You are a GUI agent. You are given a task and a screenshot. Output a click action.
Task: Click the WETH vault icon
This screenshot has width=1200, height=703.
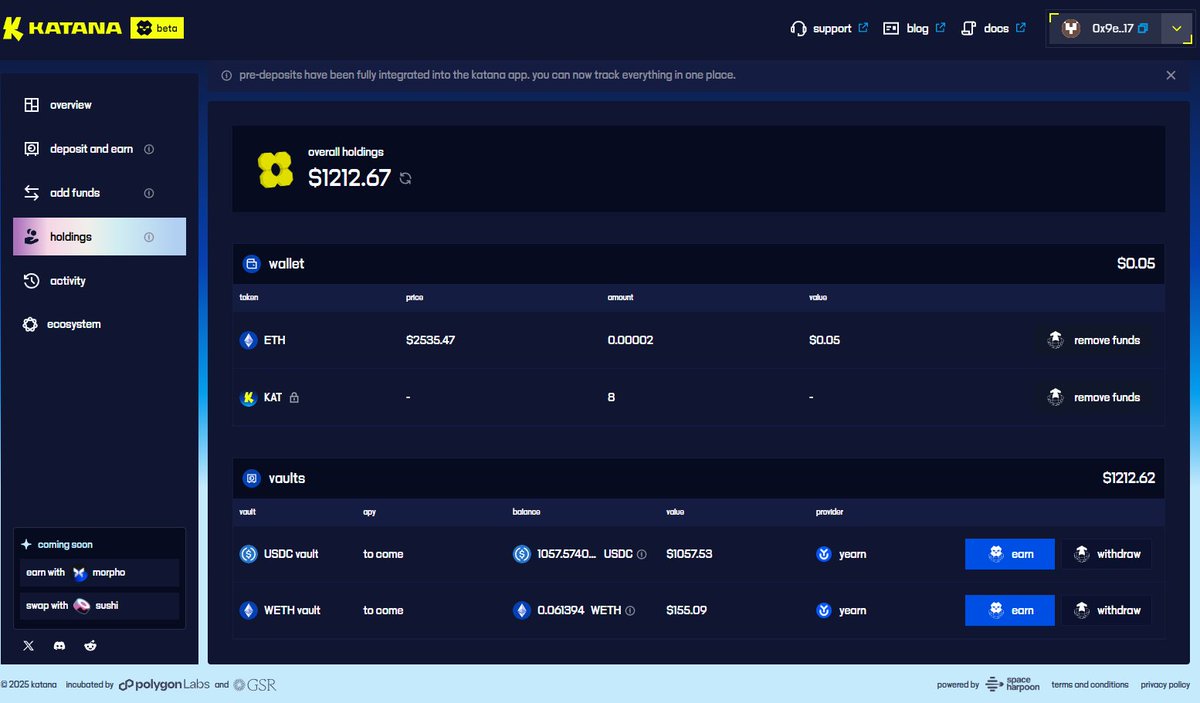pos(248,610)
